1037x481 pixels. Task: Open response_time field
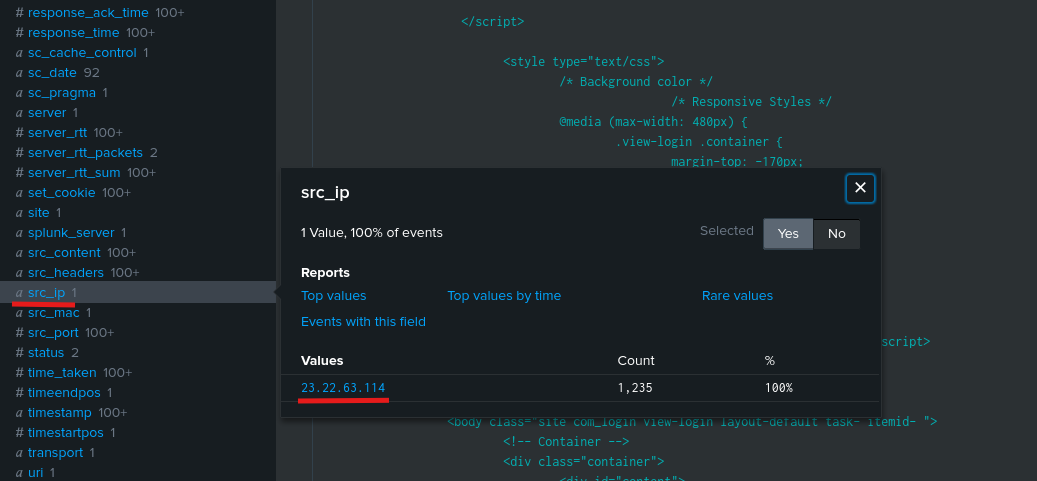point(73,32)
